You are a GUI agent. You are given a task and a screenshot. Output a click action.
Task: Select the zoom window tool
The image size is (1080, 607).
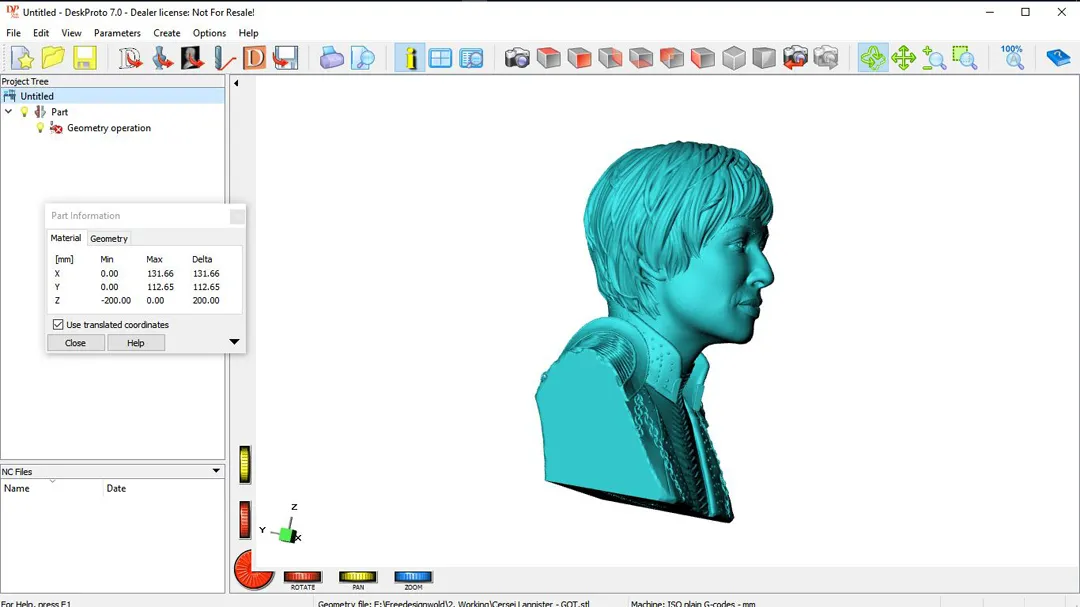(x=965, y=58)
